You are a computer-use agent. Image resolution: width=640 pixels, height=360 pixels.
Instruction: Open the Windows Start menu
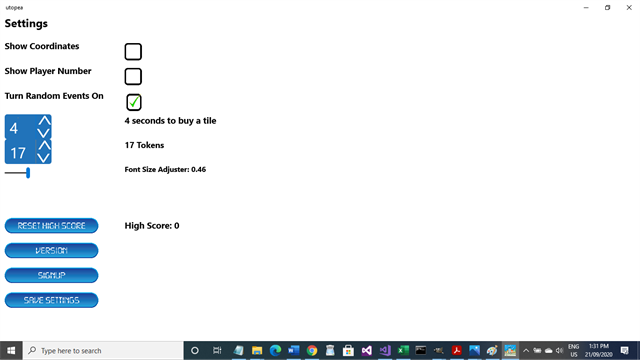point(11,351)
